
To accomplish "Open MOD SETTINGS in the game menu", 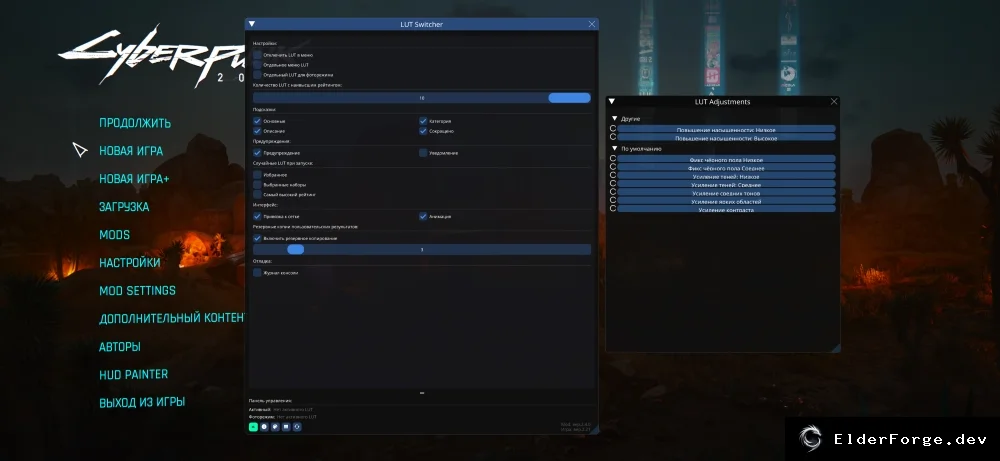I will click(x=137, y=291).
